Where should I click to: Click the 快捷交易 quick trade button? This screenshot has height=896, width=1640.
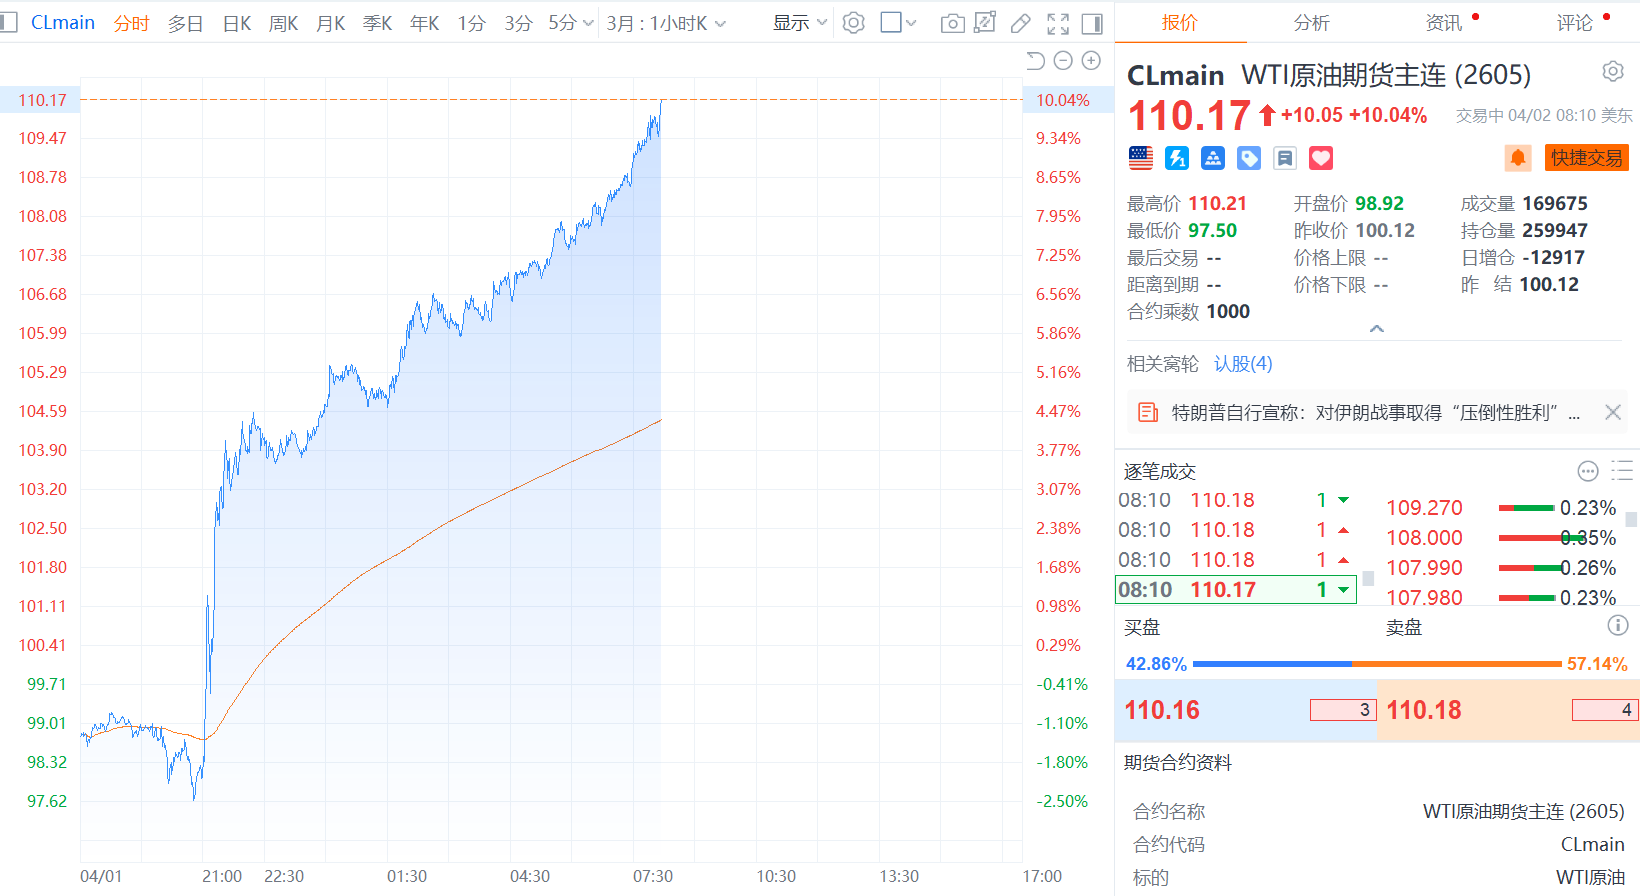click(1586, 158)
